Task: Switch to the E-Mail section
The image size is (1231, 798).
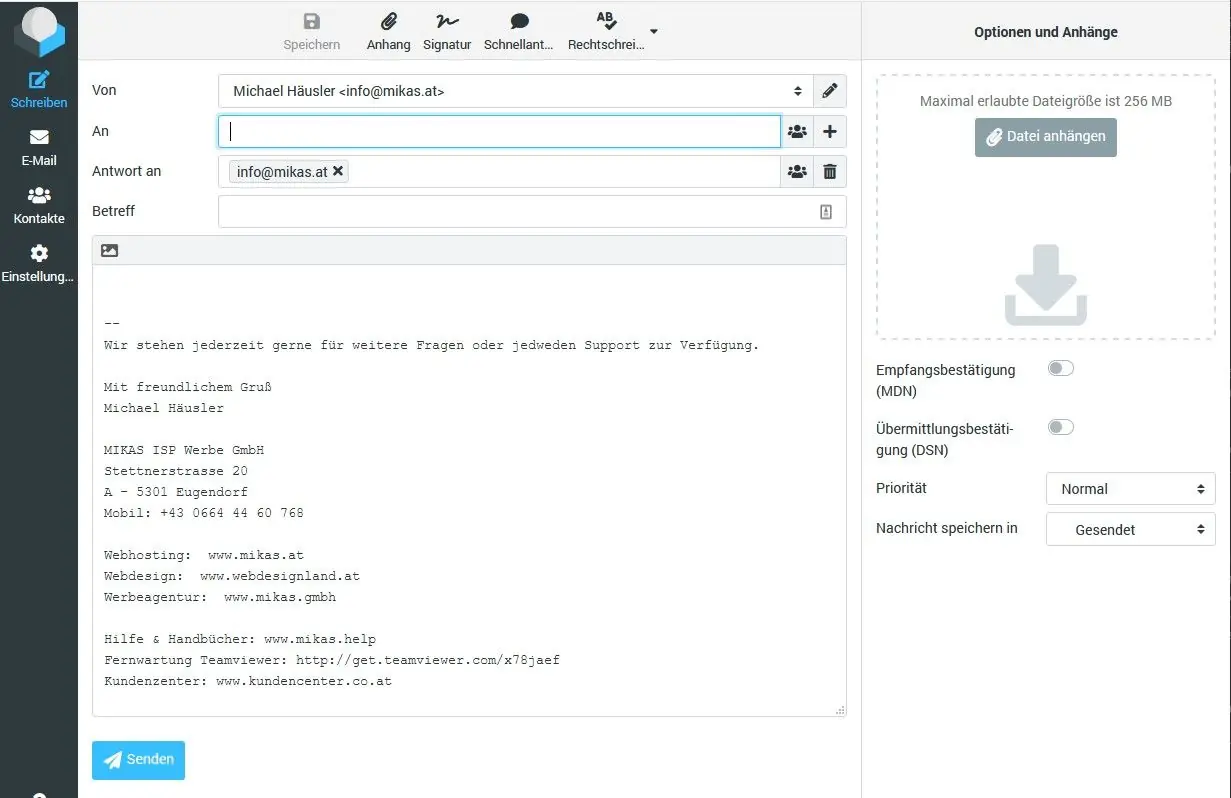Action: pos(38,146)
